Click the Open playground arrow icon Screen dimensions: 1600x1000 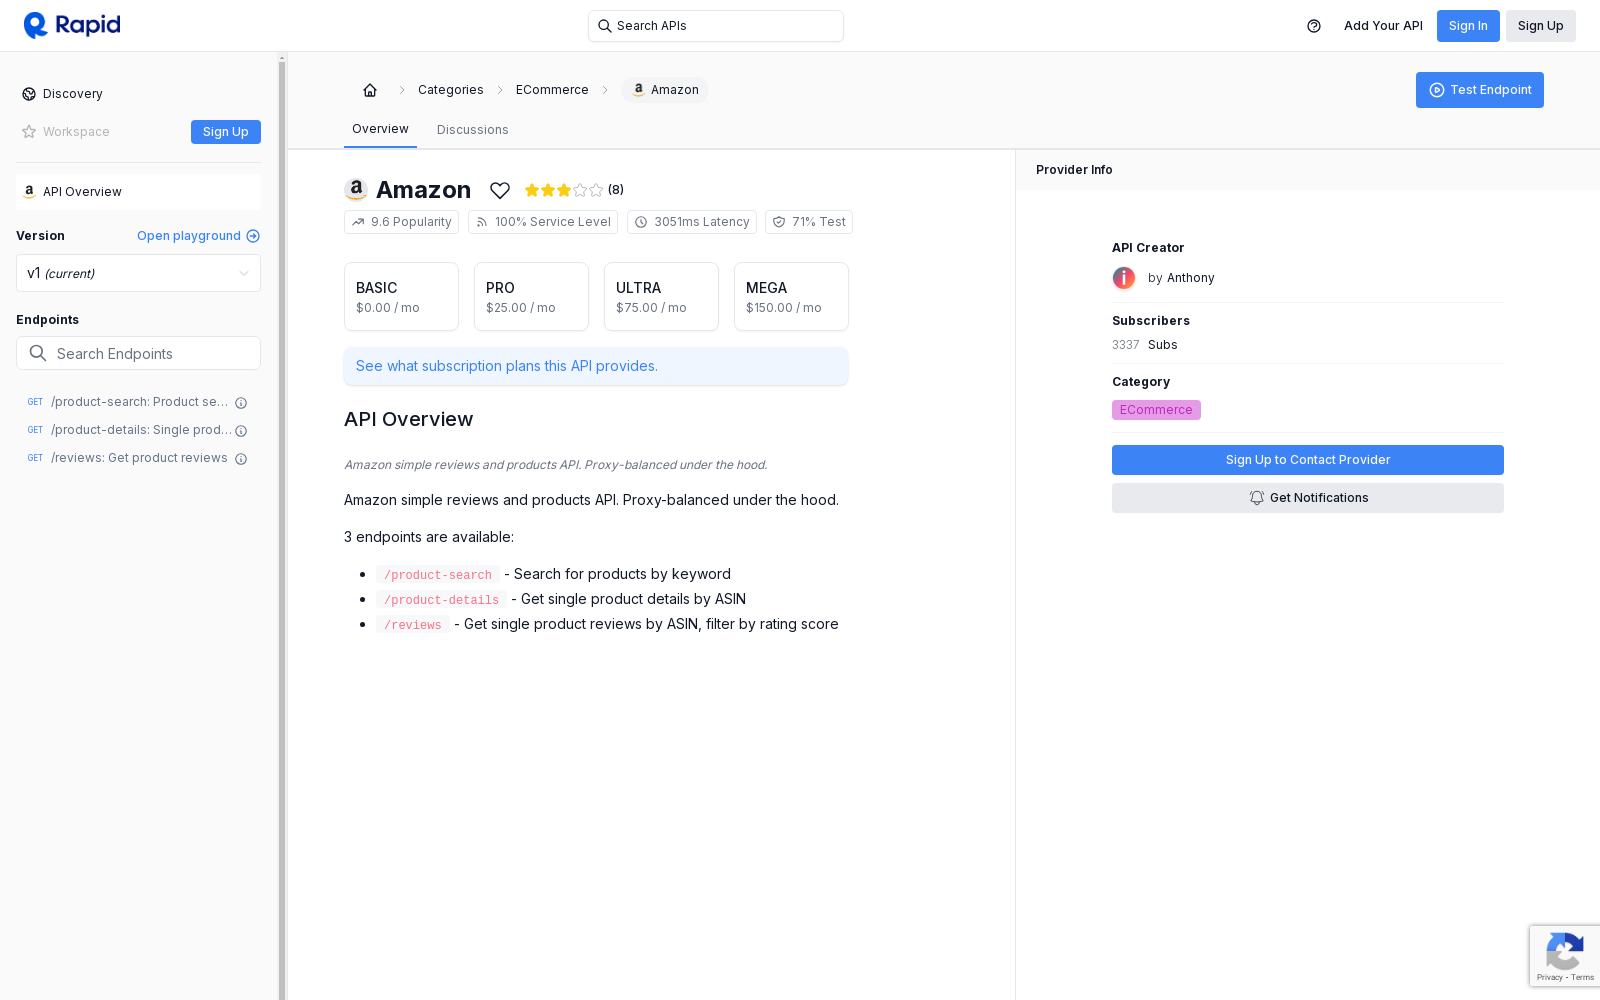click(253, 236)
